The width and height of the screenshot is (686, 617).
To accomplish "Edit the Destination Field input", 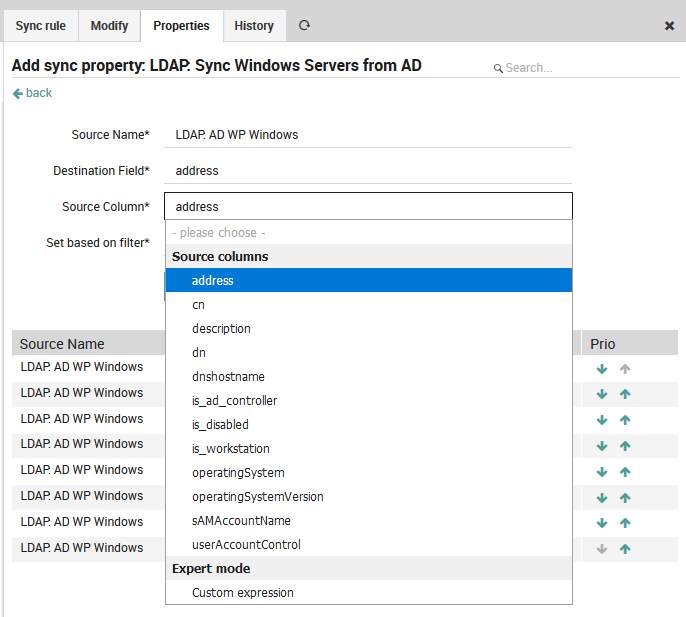I will click(368, 171).
